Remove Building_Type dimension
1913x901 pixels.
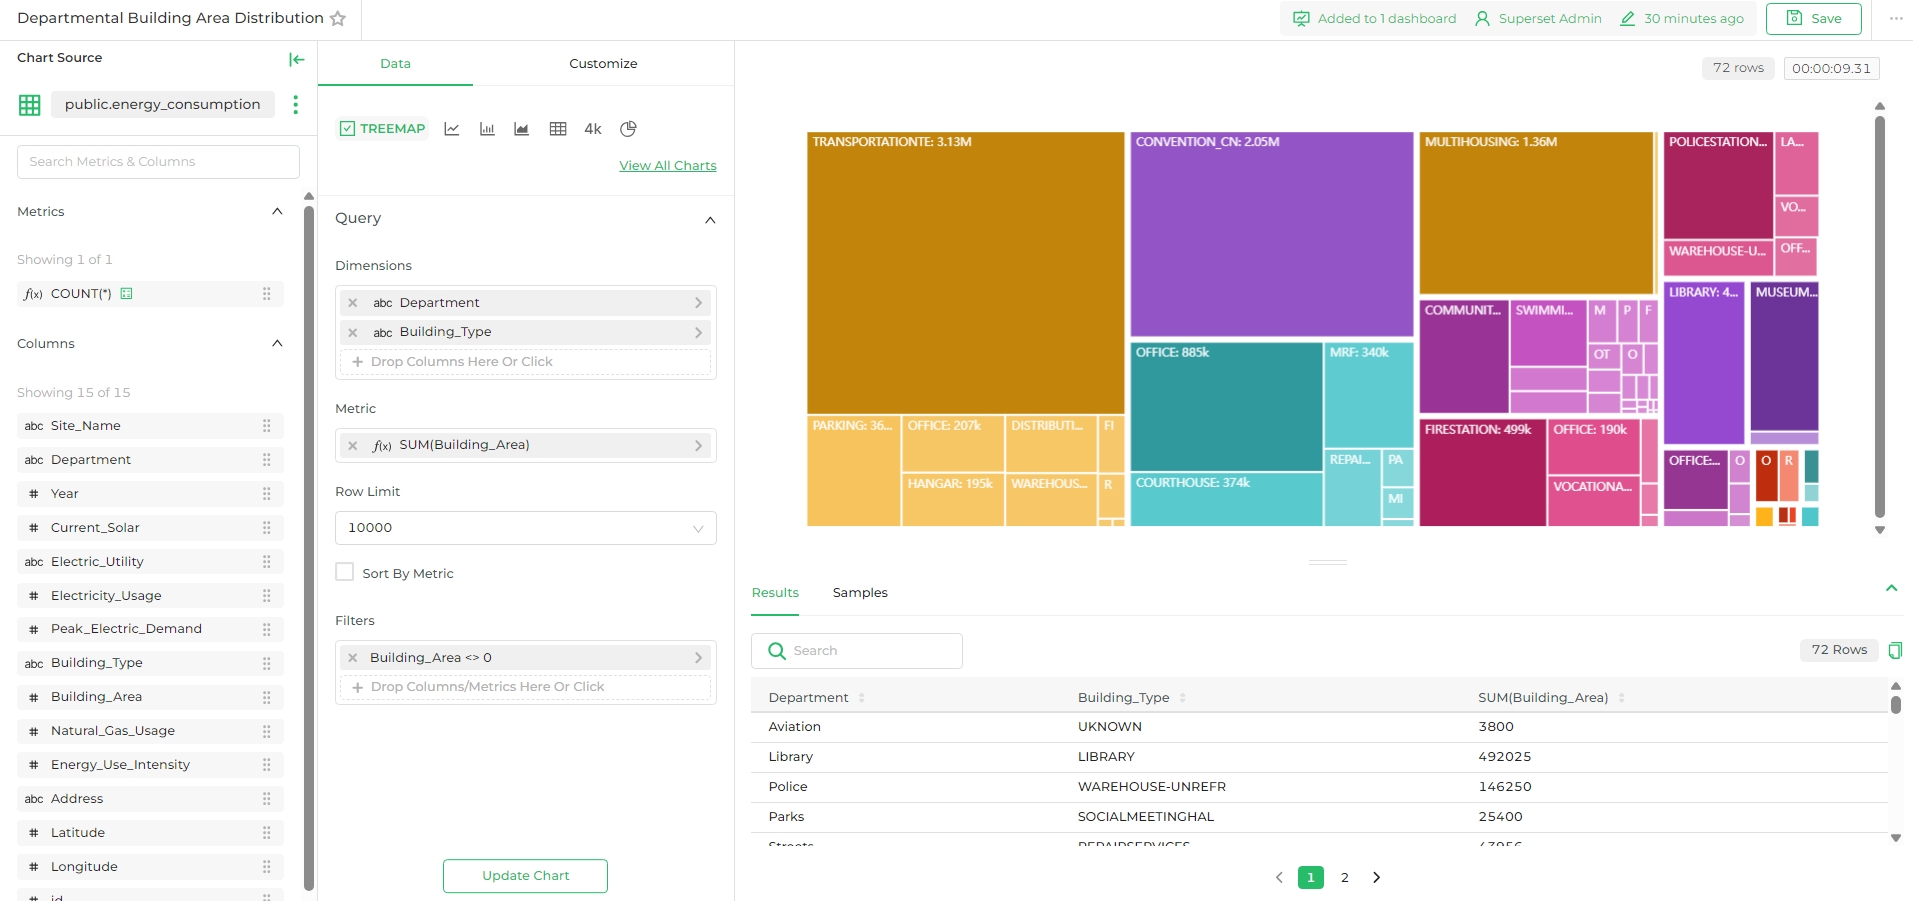click(353, 332)
